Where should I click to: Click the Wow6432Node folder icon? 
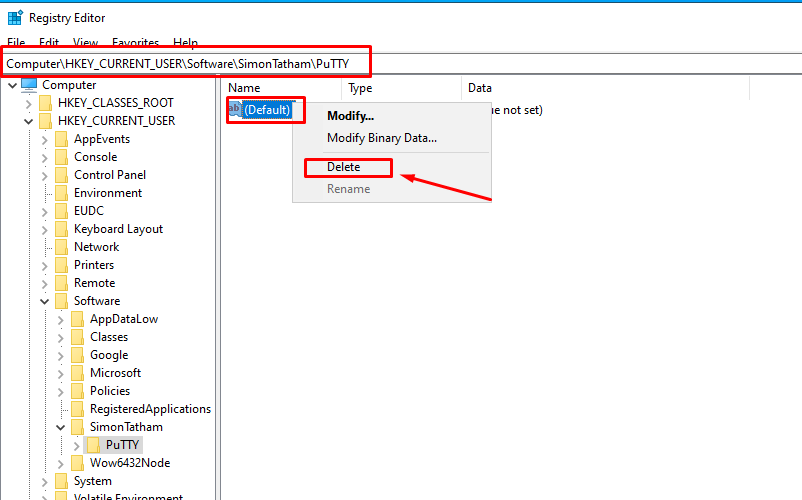(x=78, y=463)
